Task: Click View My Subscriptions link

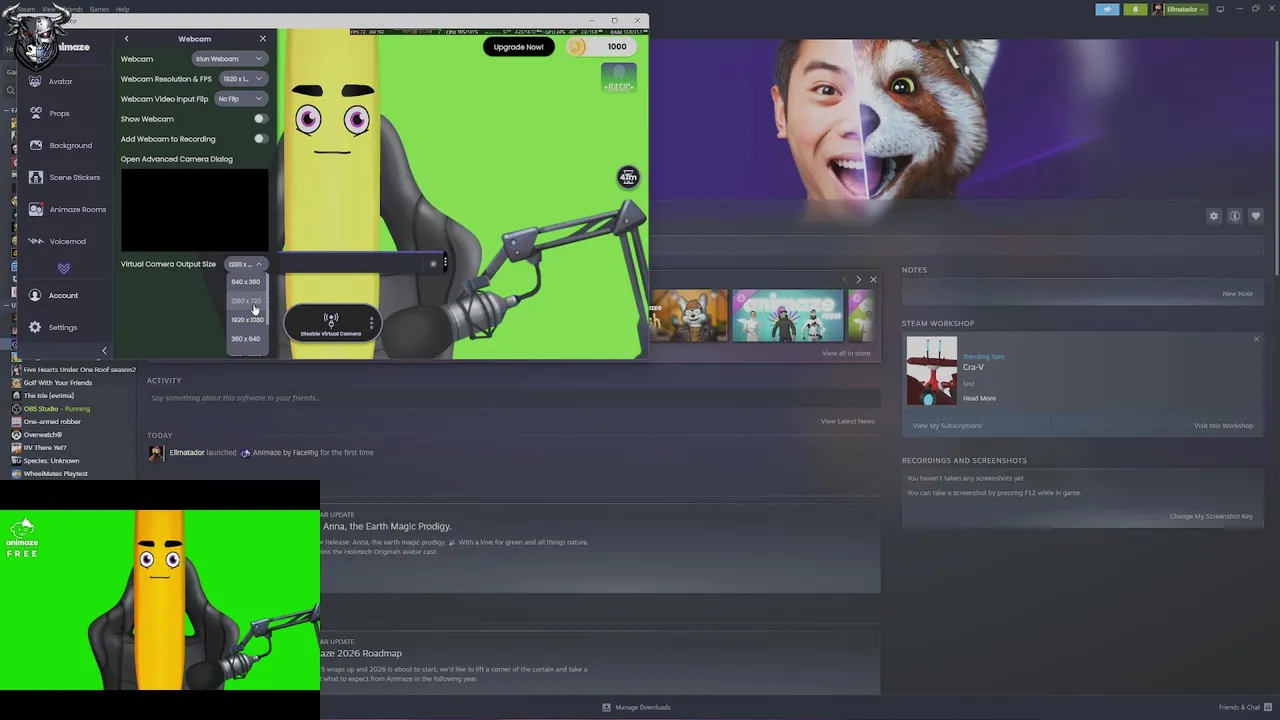Action: click(x=947, y=426)
